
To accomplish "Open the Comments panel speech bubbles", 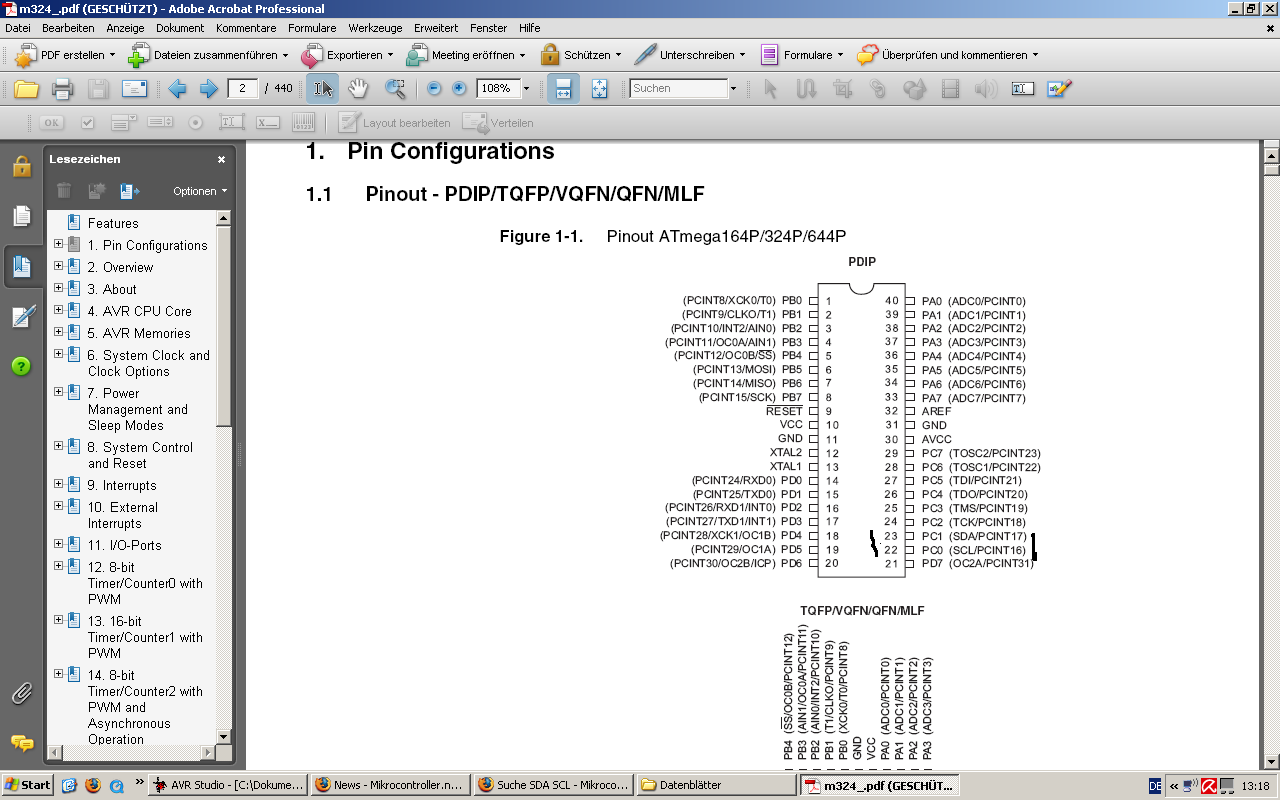I will tap(21, 743).
